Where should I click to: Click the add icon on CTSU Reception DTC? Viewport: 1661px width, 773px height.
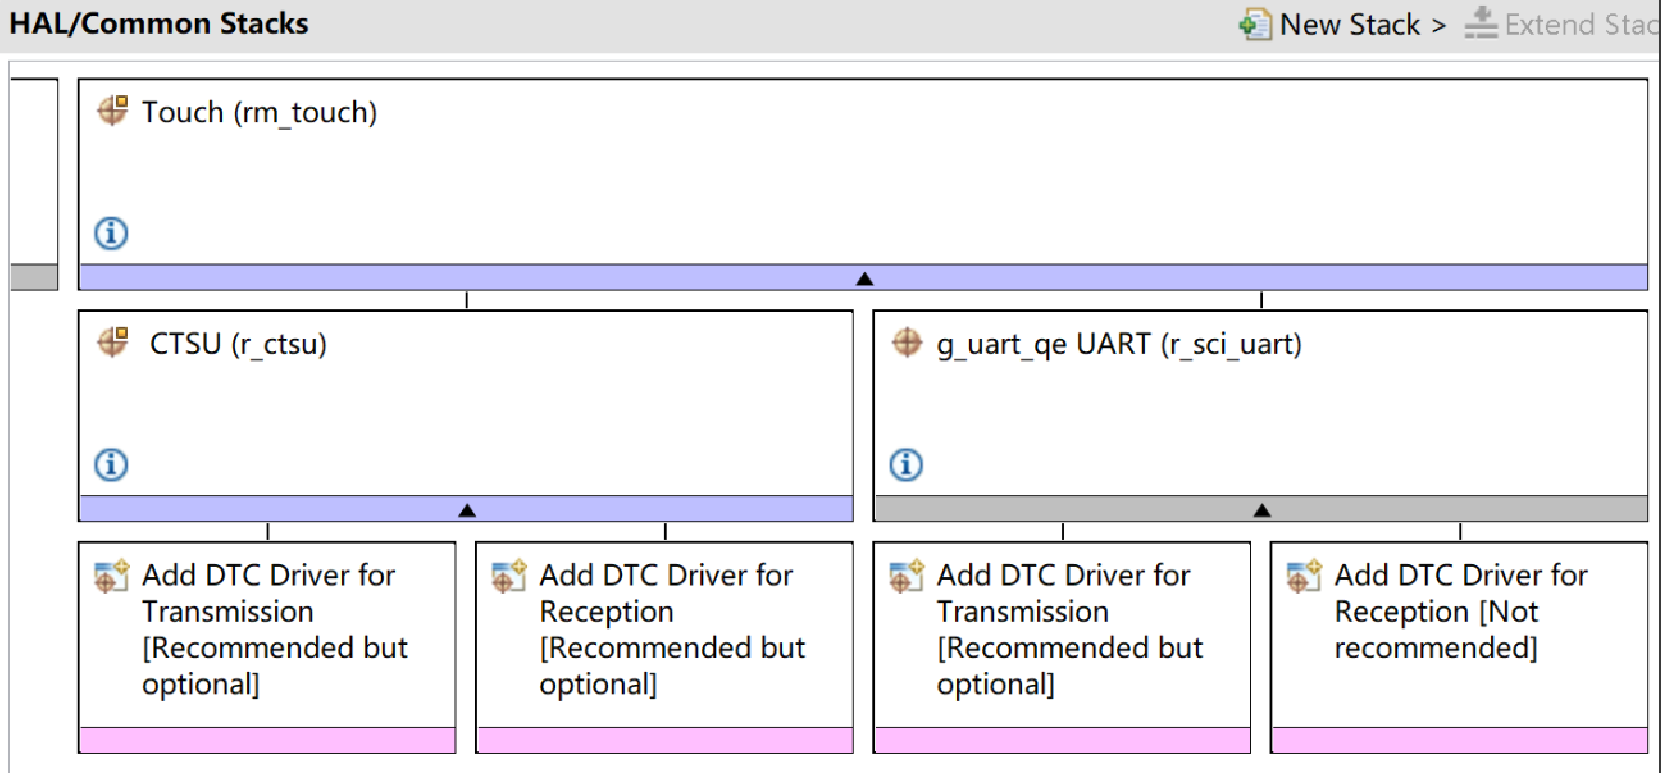point(508,576)
